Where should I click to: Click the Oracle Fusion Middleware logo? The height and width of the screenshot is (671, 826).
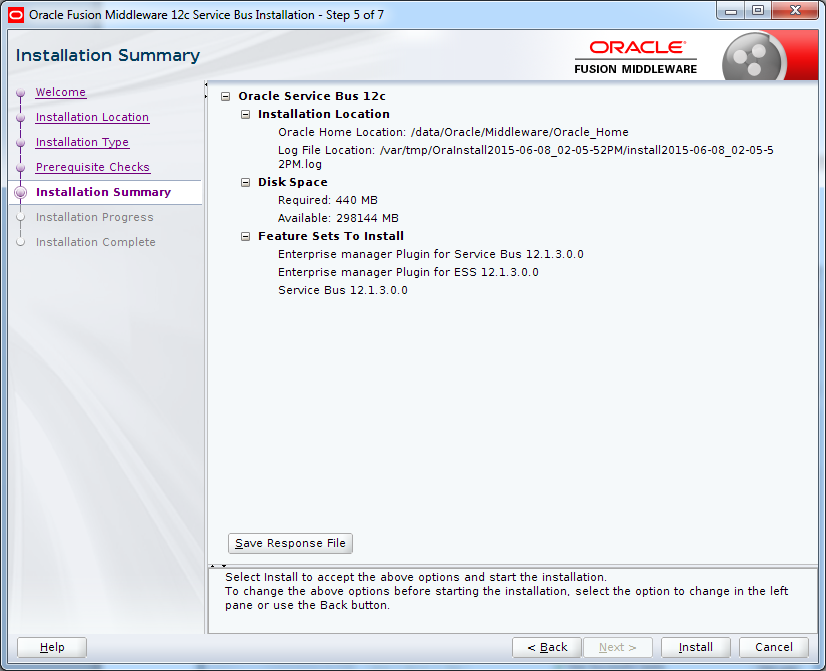pyautogui.click(x=636, y=57)
